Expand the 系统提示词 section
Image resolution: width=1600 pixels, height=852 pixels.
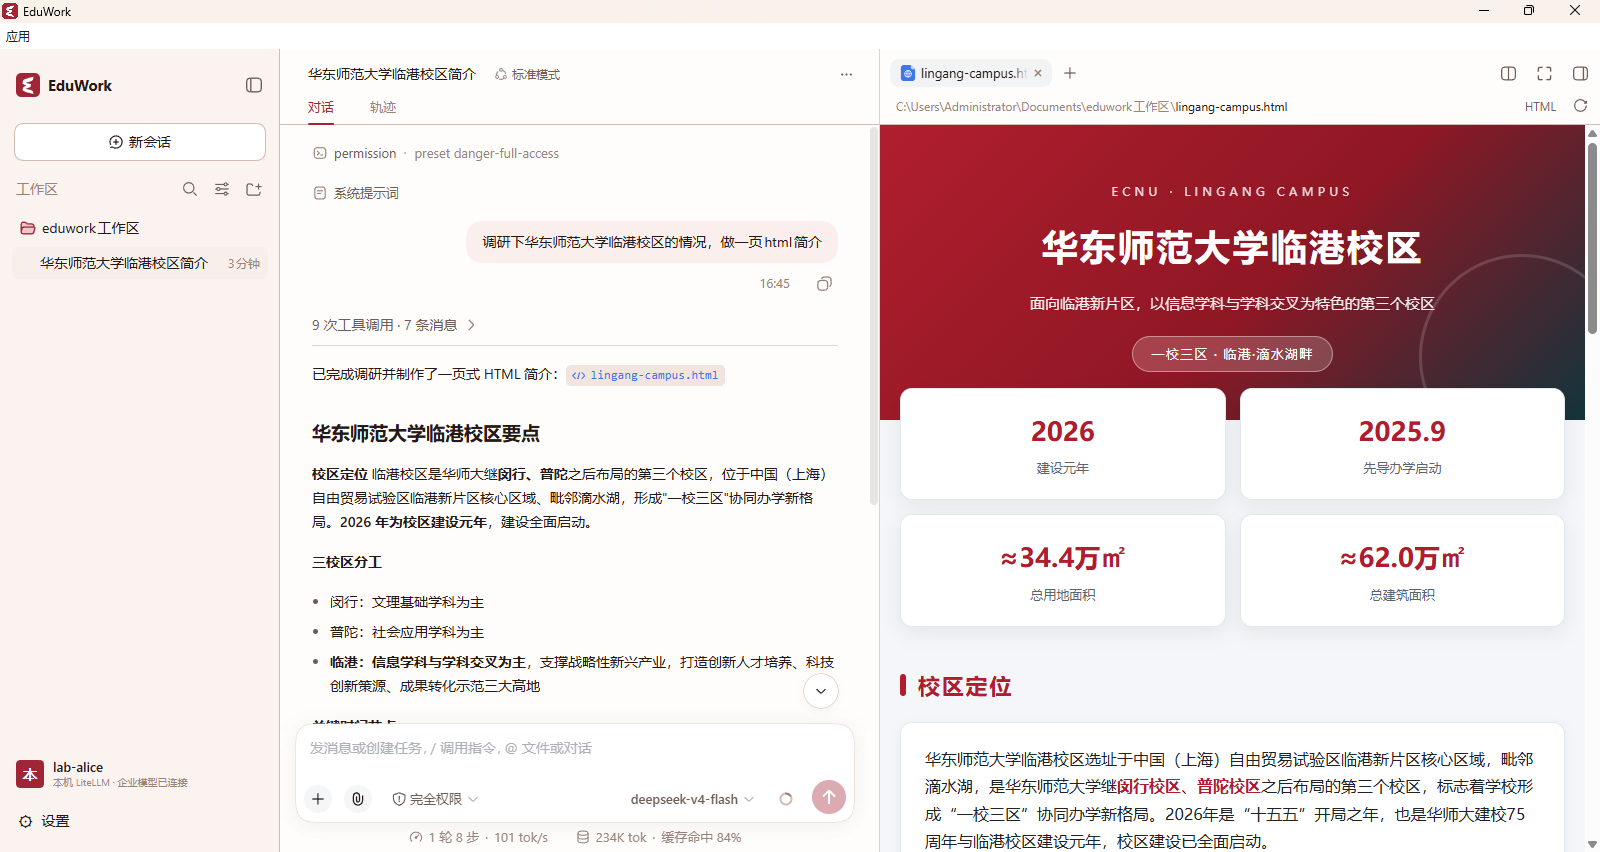(x=356, y=193)
